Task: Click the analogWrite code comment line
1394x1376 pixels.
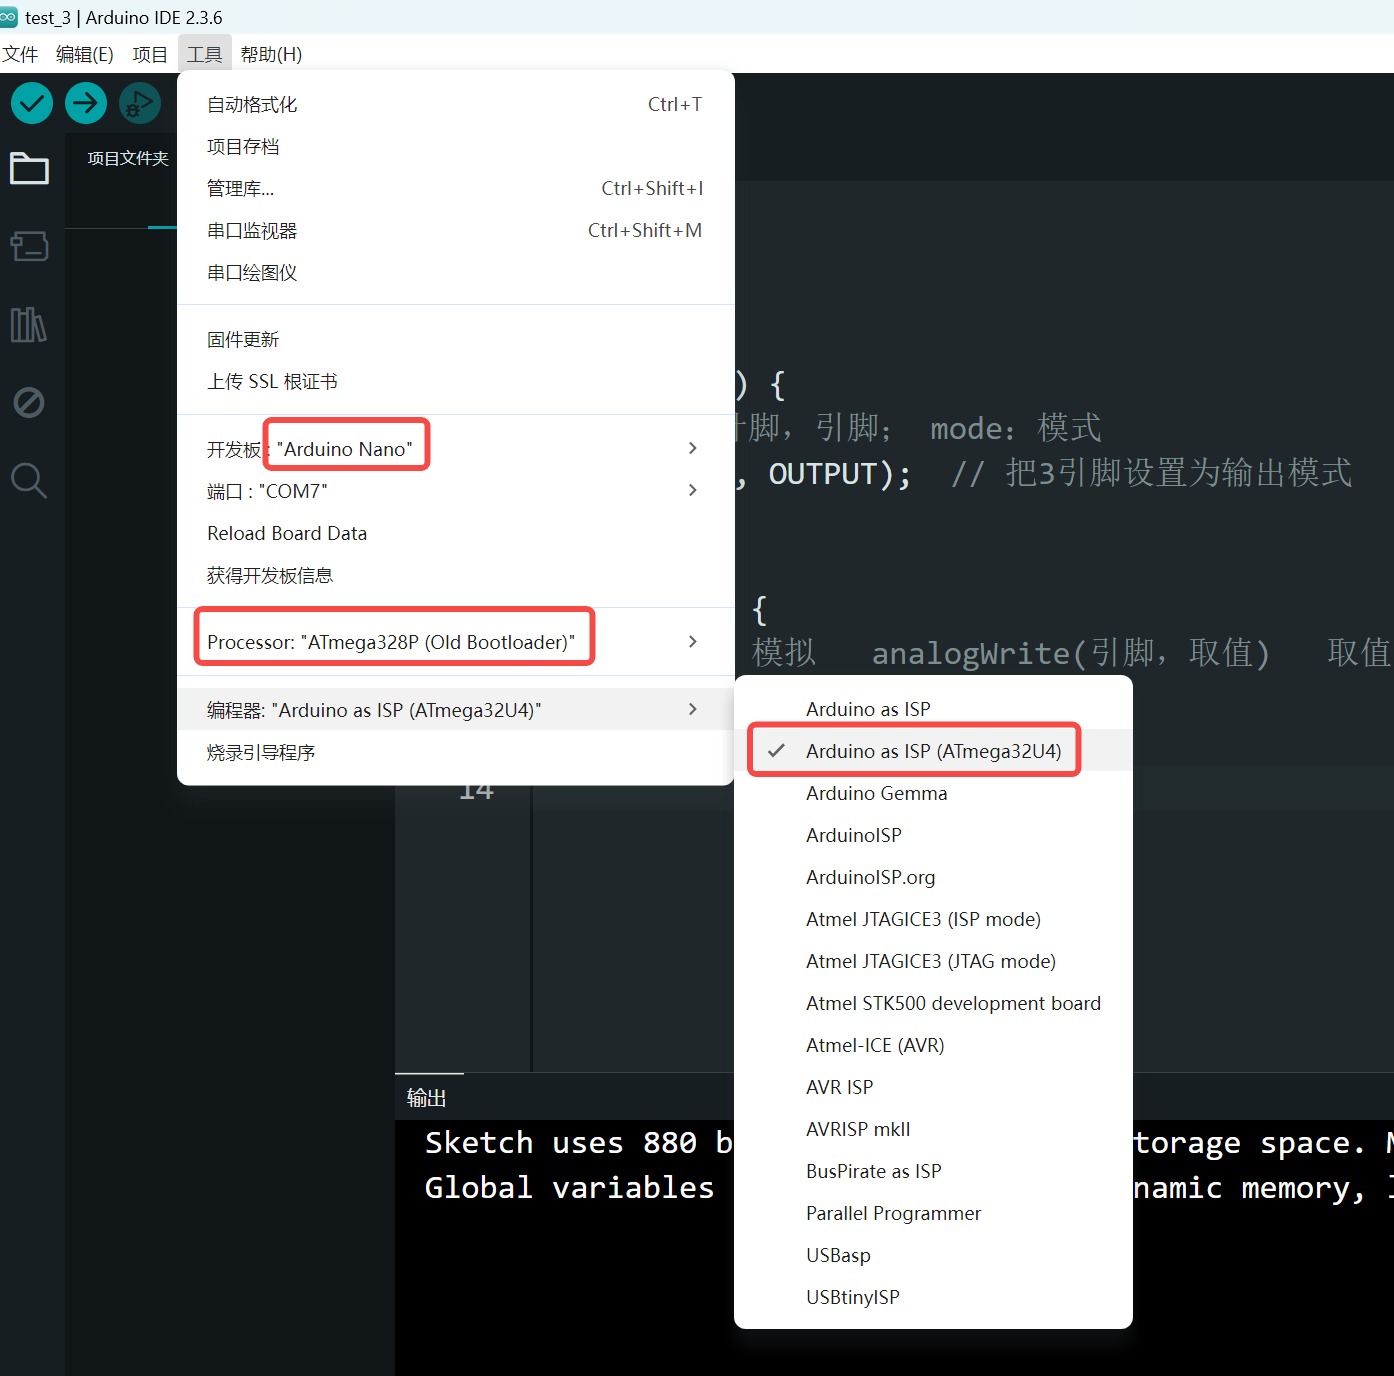Action: coord(1071,653)
